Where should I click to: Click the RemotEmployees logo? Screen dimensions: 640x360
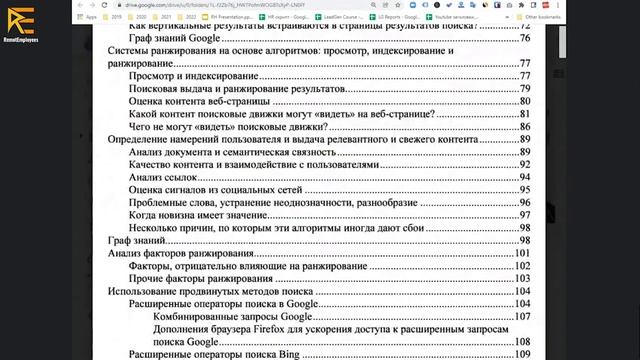[x=21, y=24]
